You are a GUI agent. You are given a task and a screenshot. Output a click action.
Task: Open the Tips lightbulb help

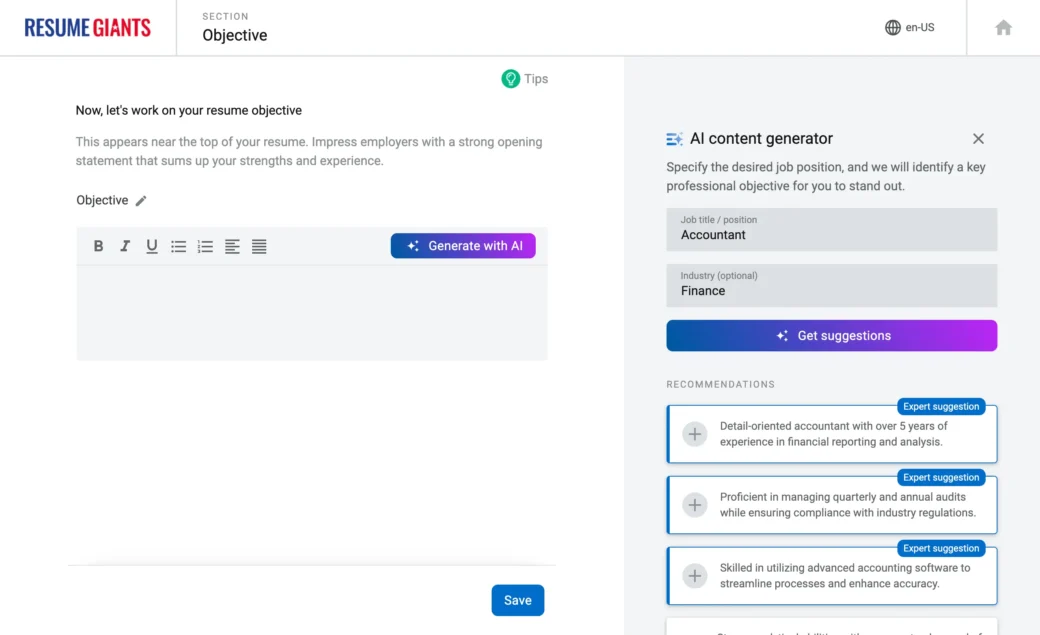(x=524, y=79)
